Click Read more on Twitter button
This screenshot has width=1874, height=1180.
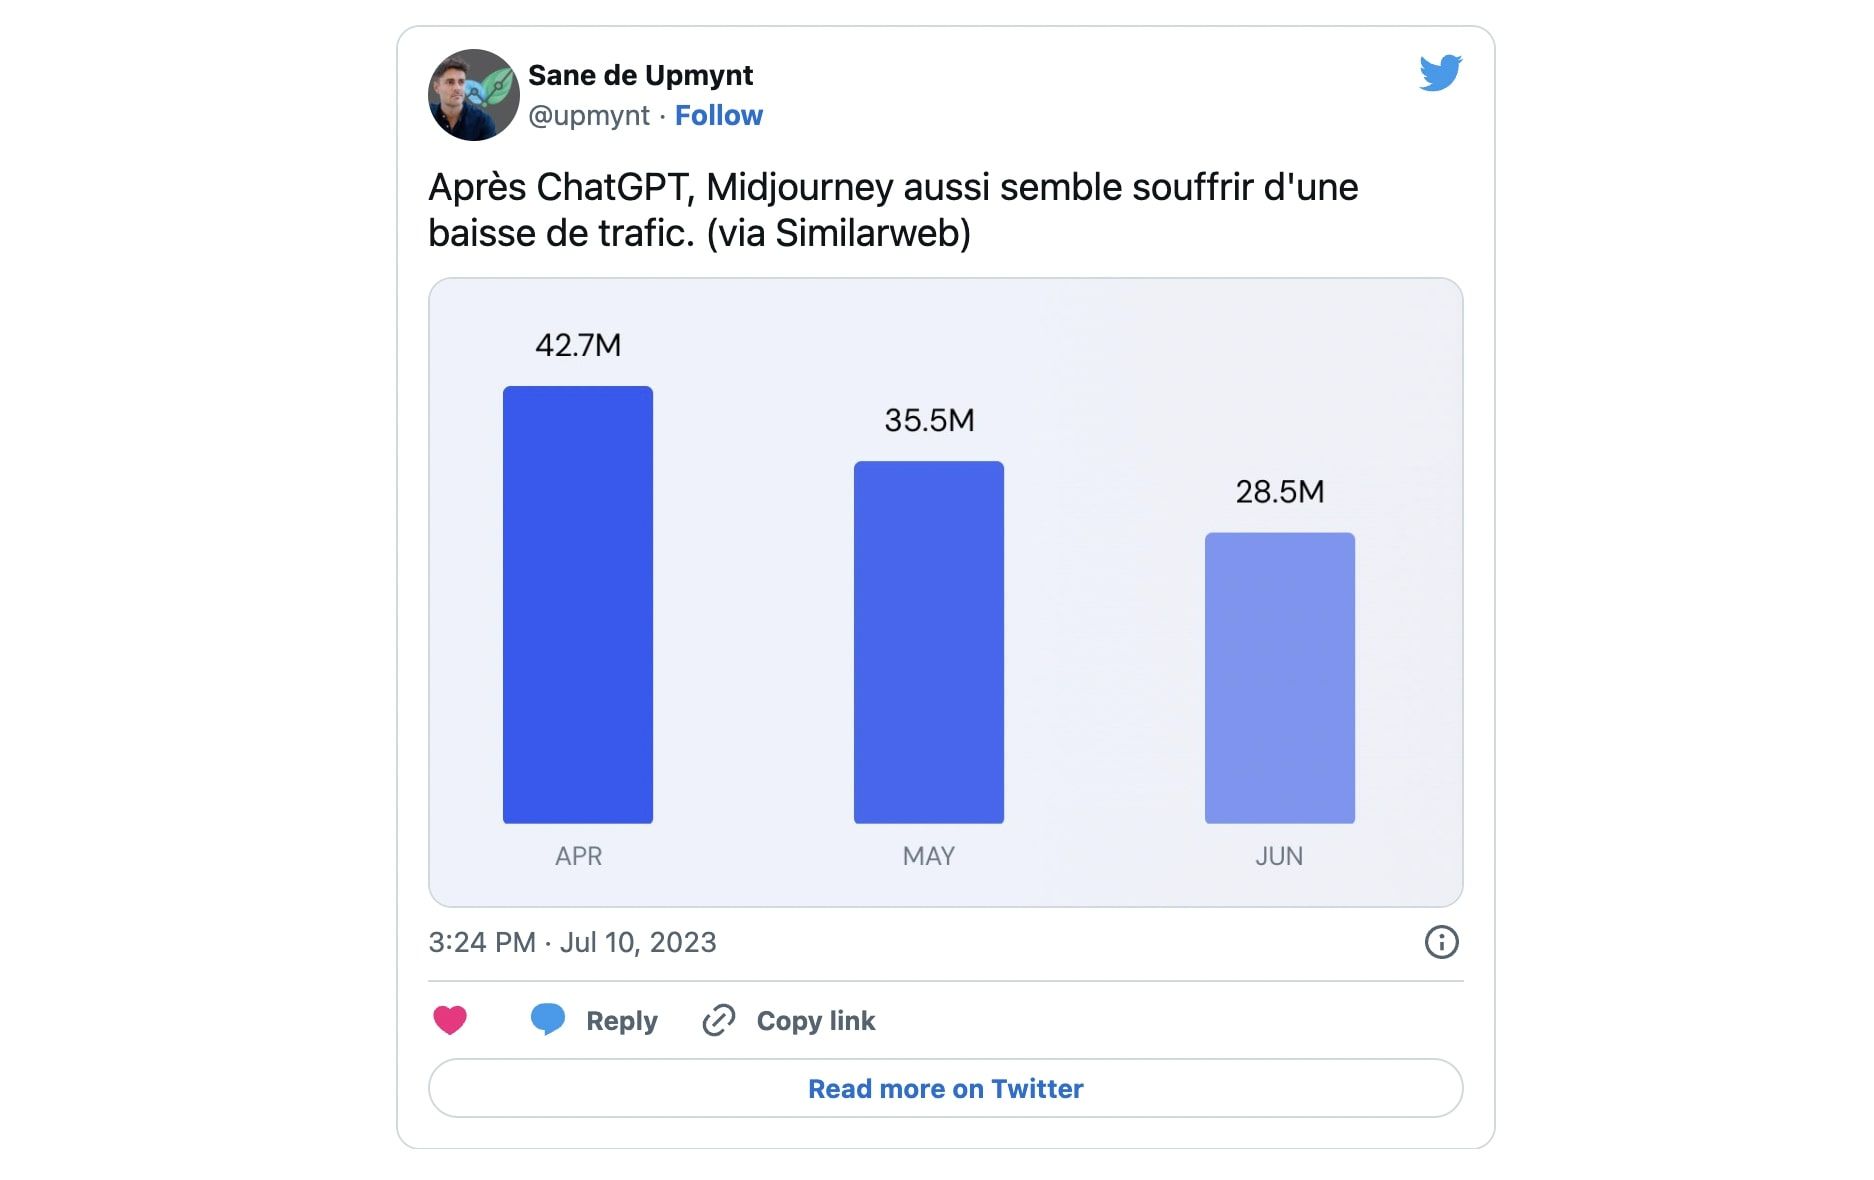tap(946, 1088)
